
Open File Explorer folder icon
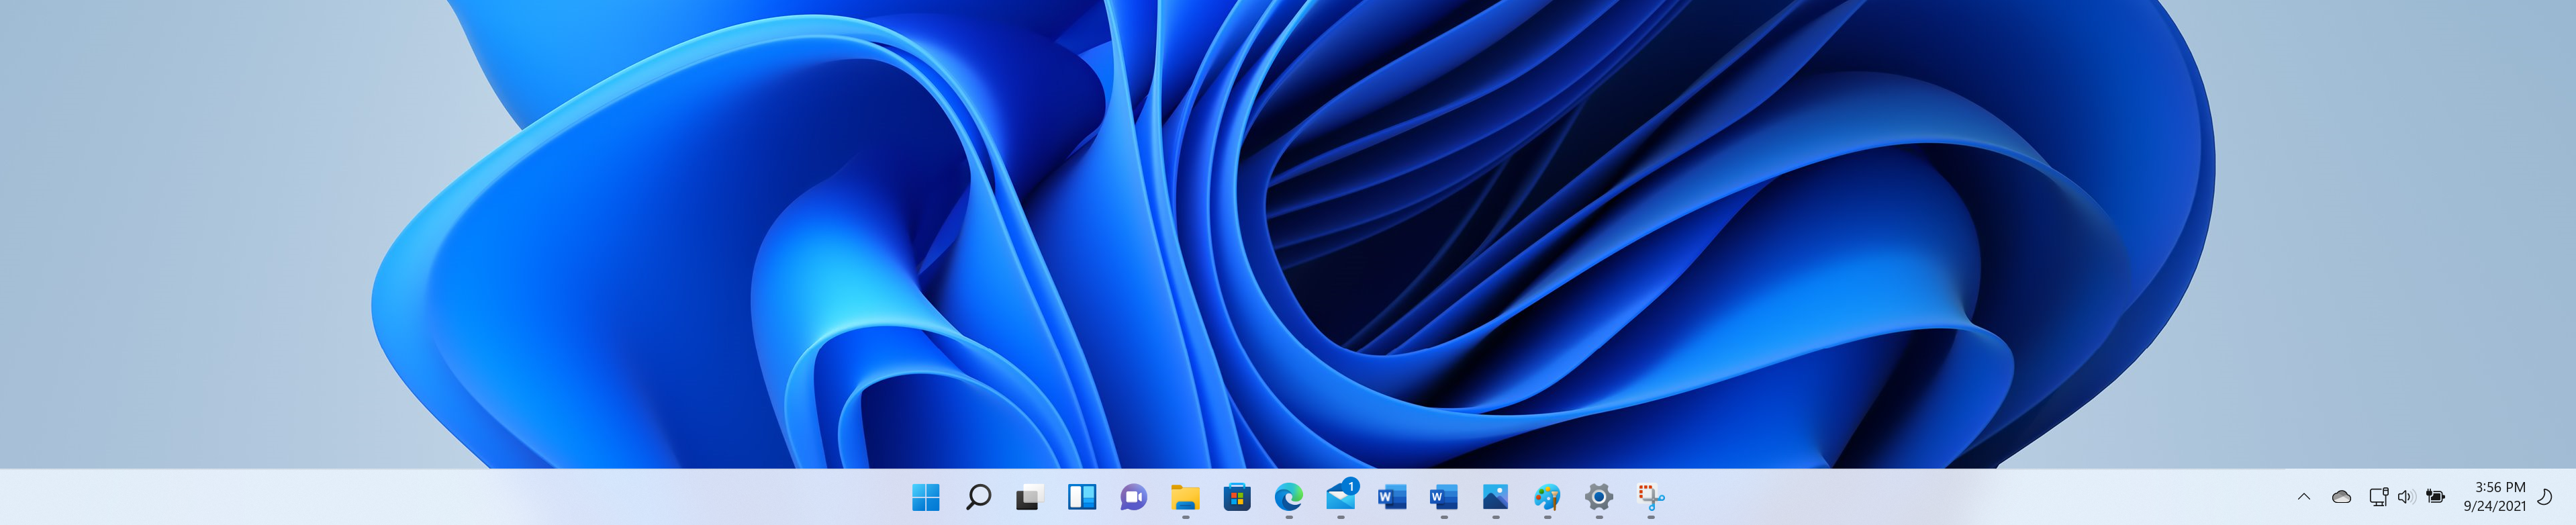[1185, 497]
